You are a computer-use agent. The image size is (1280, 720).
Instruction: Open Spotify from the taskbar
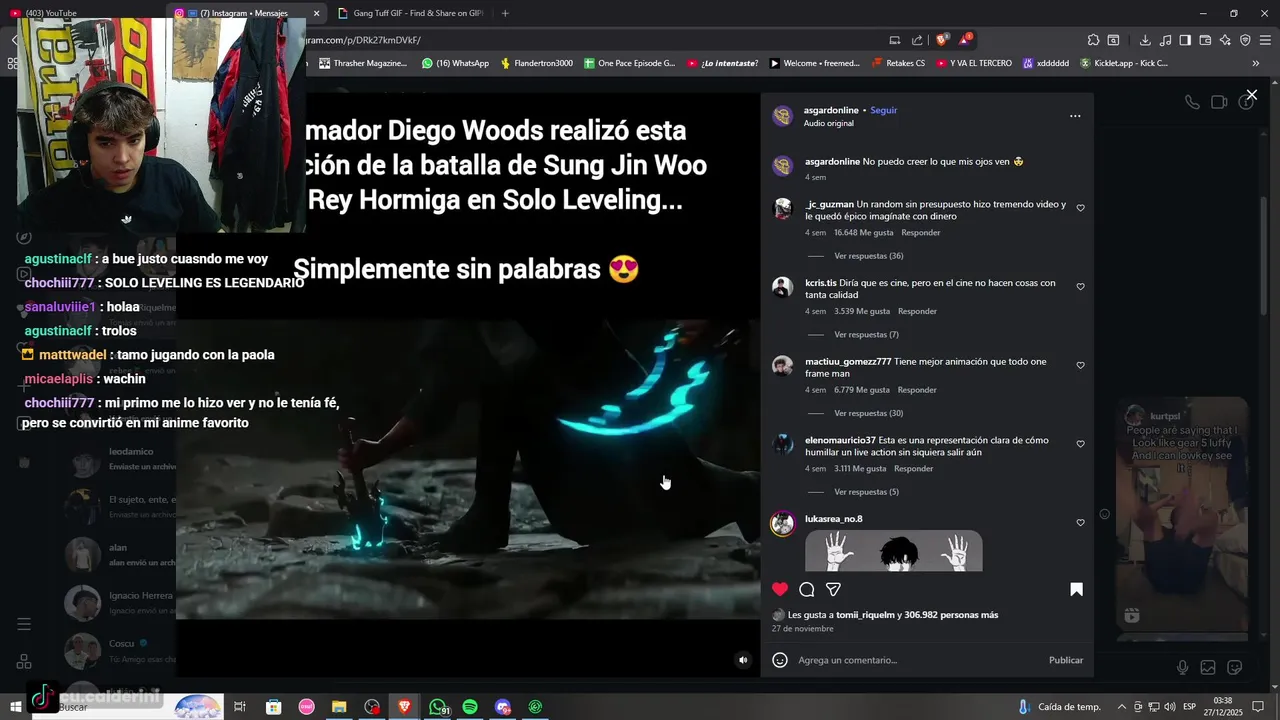click(x=470, y=707)
